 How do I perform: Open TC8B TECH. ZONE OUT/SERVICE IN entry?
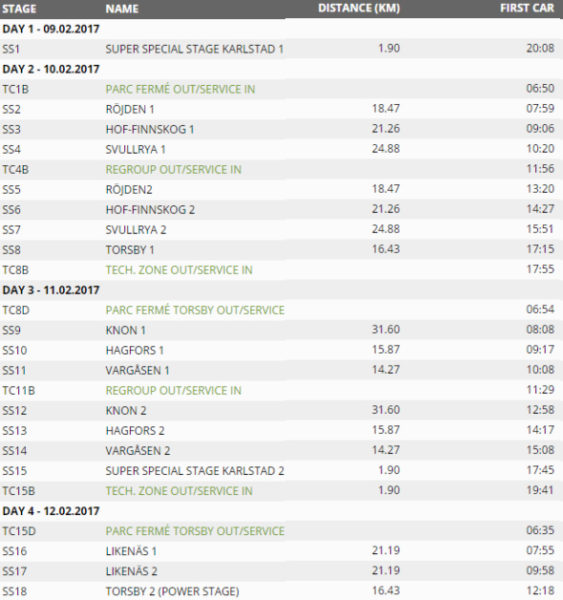(x=179, y=270)
